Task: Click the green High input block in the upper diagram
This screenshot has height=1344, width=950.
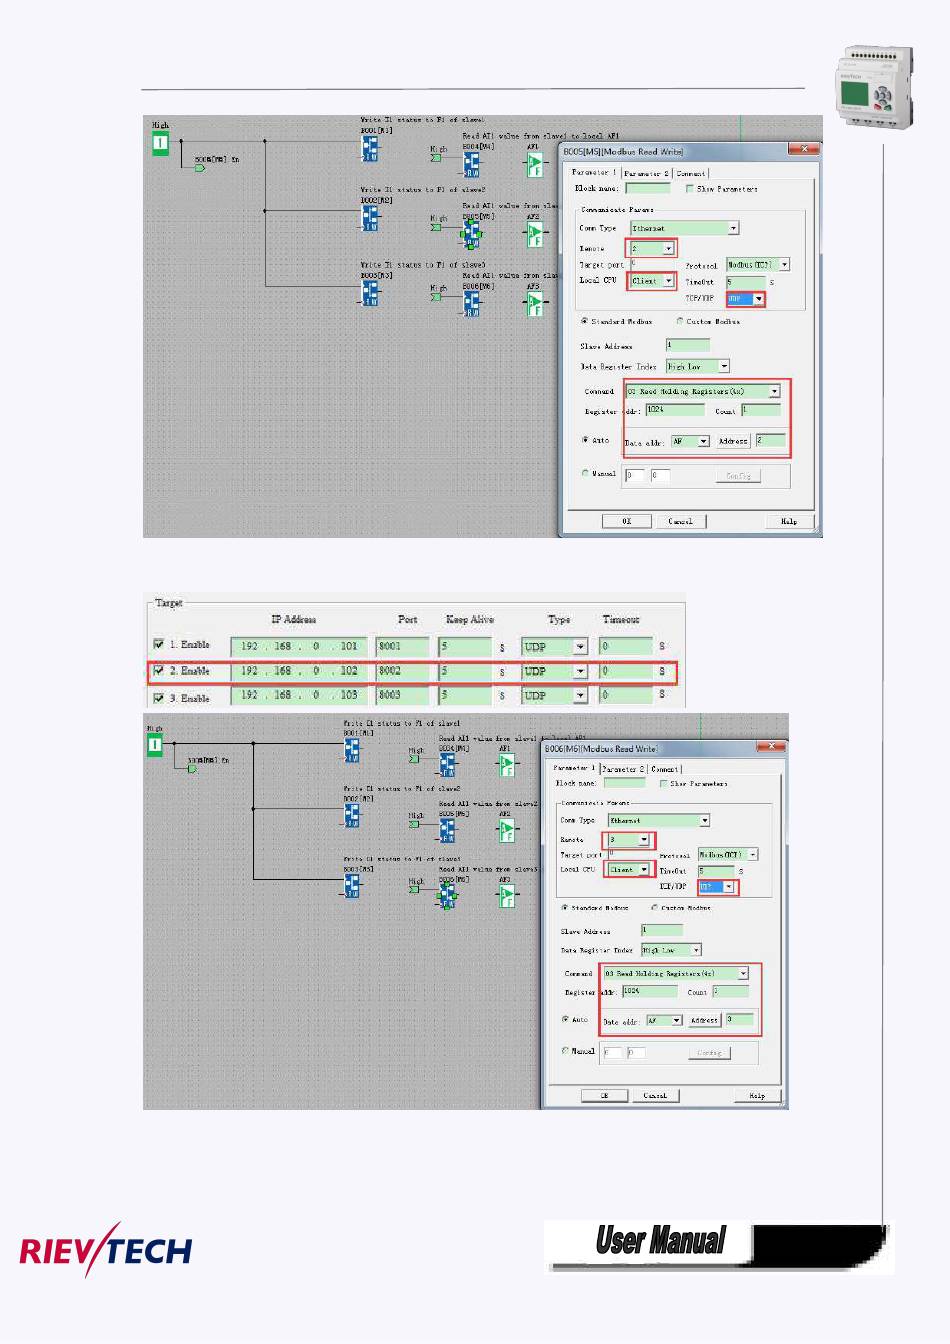Action: pos(160,143)
